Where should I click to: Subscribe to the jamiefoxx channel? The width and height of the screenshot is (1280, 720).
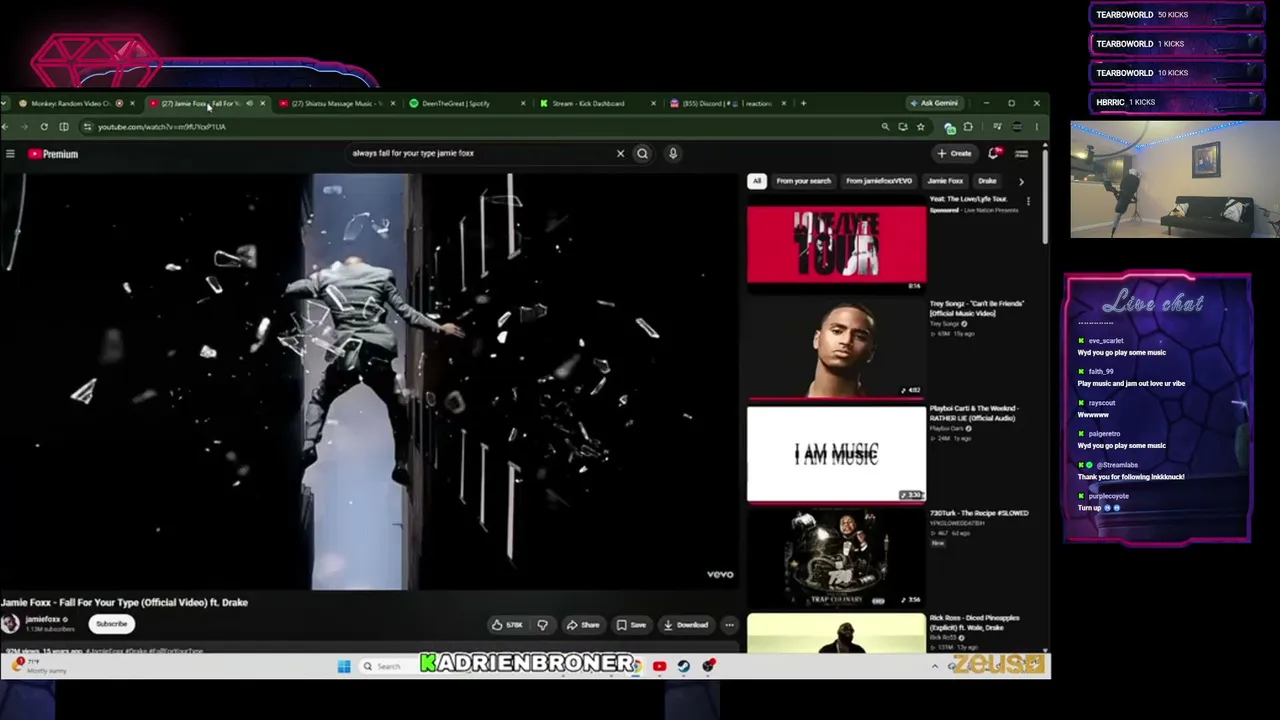pos(111,624)
